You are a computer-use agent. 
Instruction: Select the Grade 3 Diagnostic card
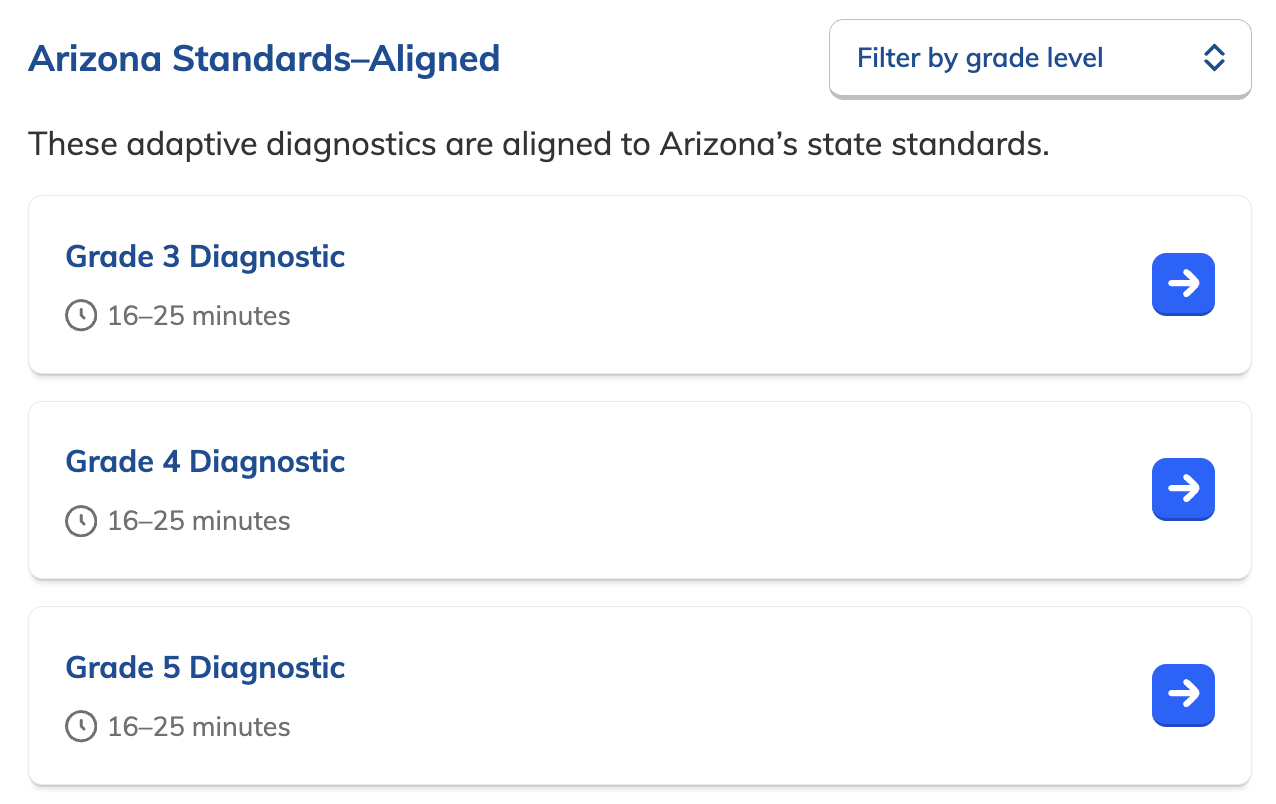pos(640,284)
